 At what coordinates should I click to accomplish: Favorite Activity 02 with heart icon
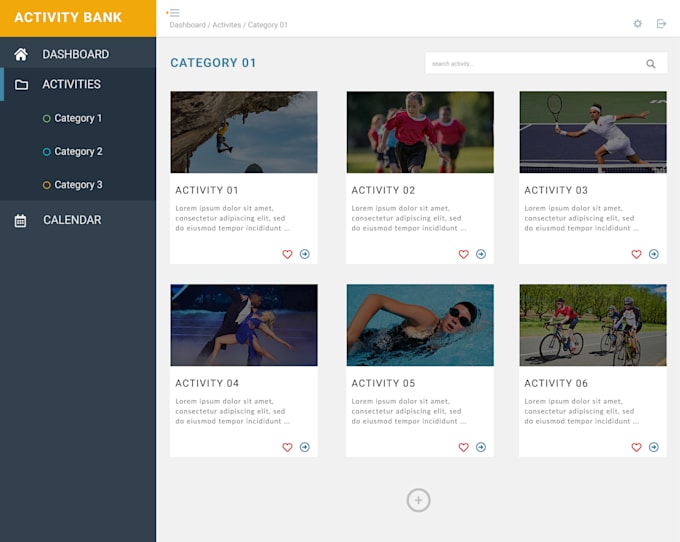(464, 254)
